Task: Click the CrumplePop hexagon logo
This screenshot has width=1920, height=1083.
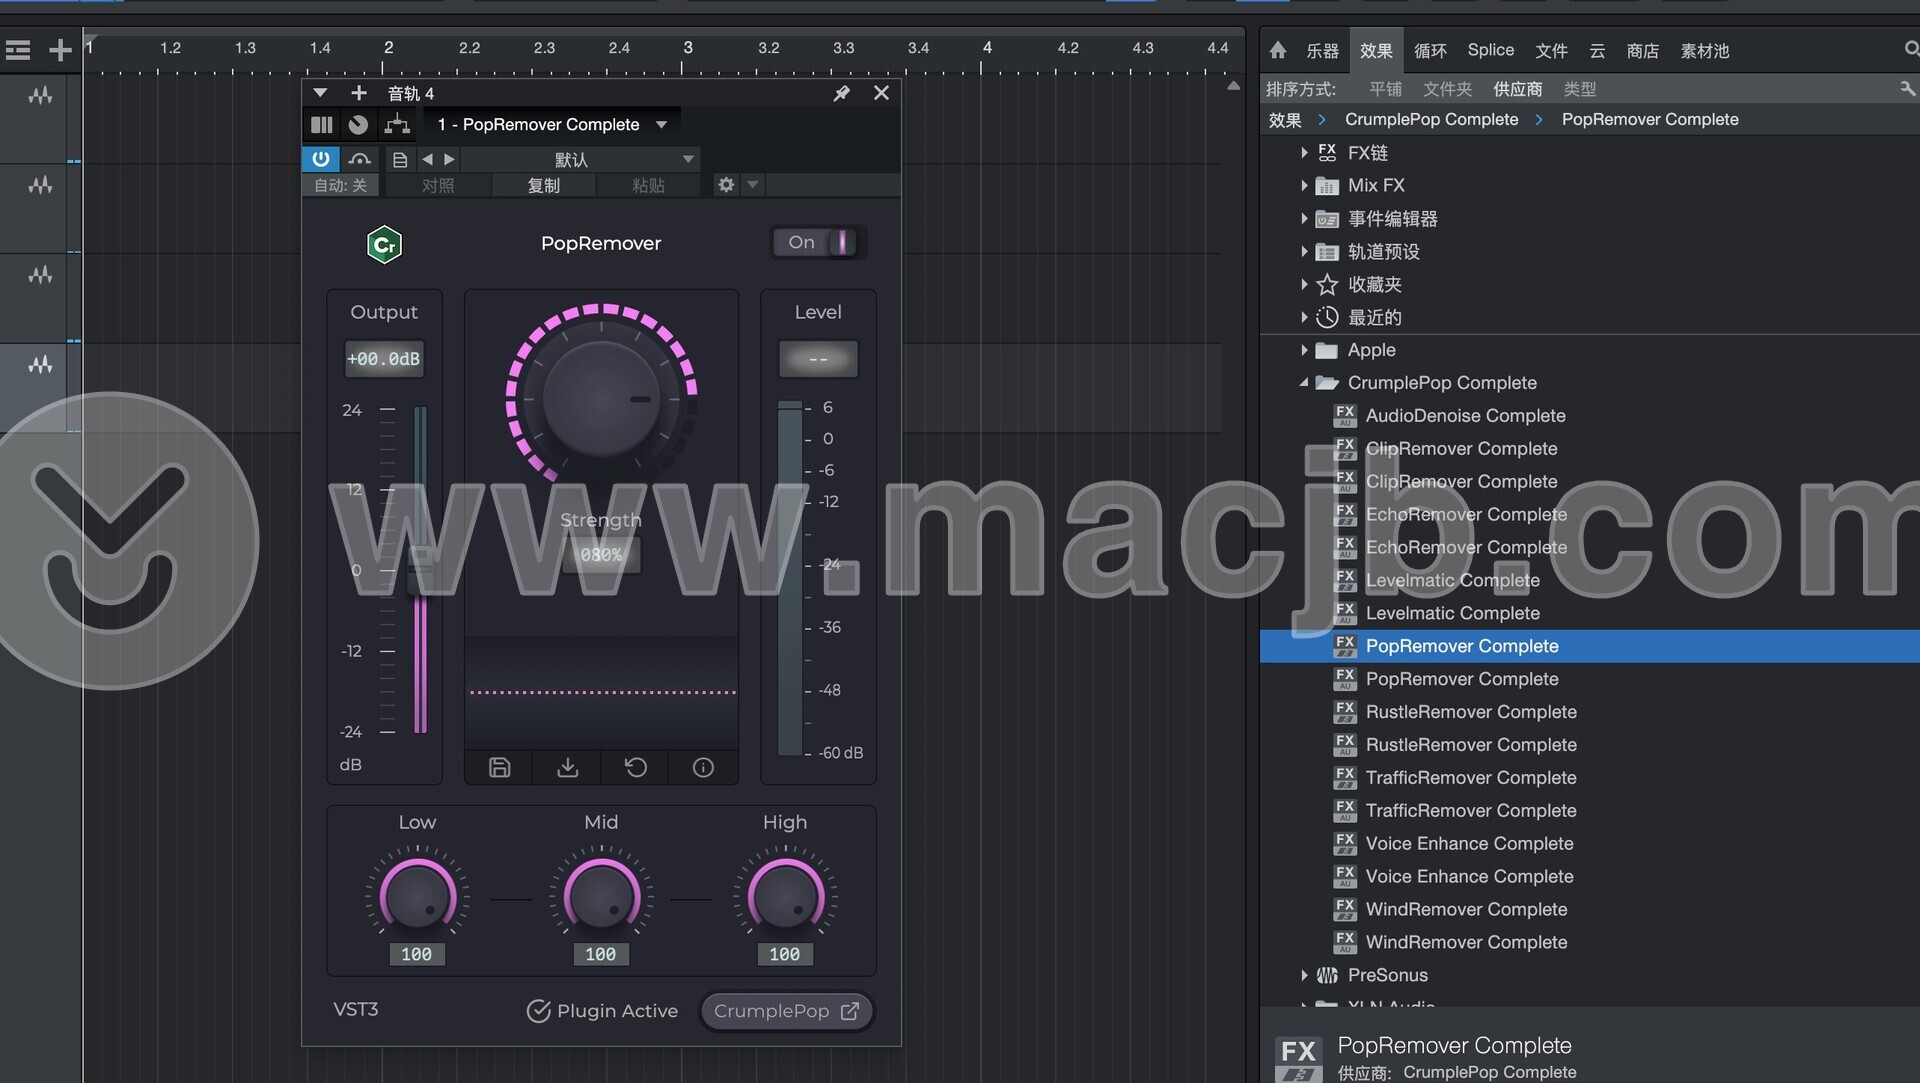Action: 384,244
